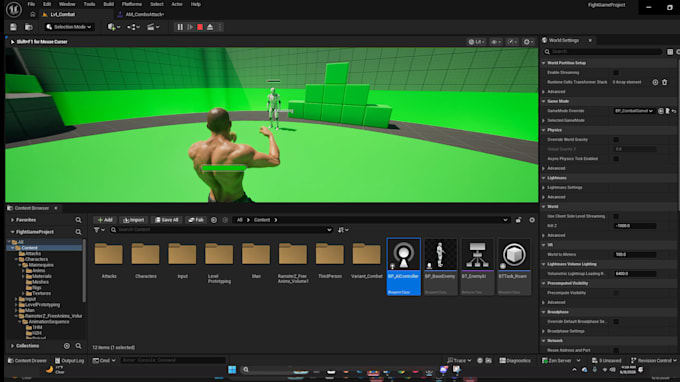The image size is (680, 382).
Task: Toggle Async Physics Tick Enabled checkbox
Action: point(616,159)
